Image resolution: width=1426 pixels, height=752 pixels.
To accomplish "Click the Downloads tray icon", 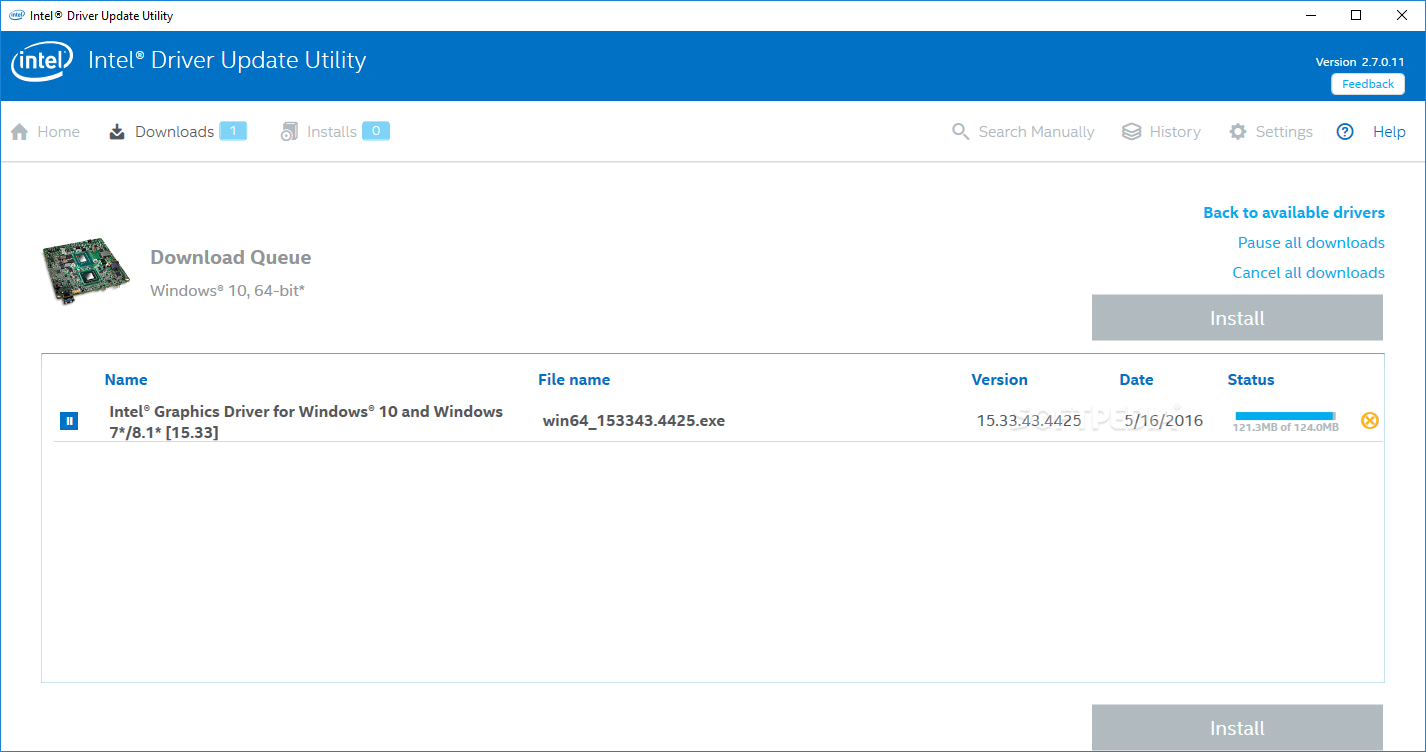I will point(117,132).
